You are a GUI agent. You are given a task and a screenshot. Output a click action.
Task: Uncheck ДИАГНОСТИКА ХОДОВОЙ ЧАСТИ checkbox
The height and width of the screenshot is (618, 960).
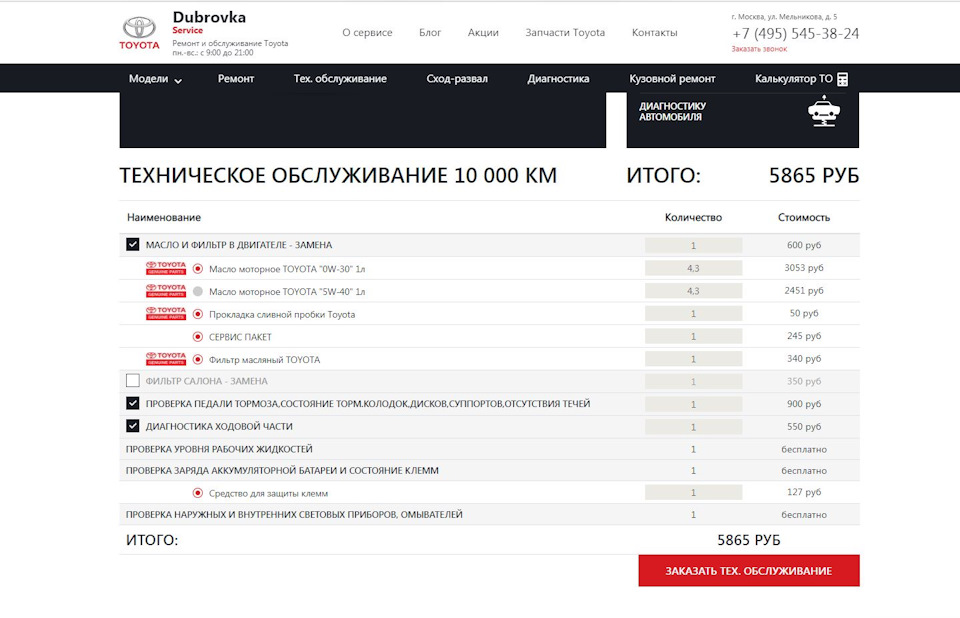[132, 426]
